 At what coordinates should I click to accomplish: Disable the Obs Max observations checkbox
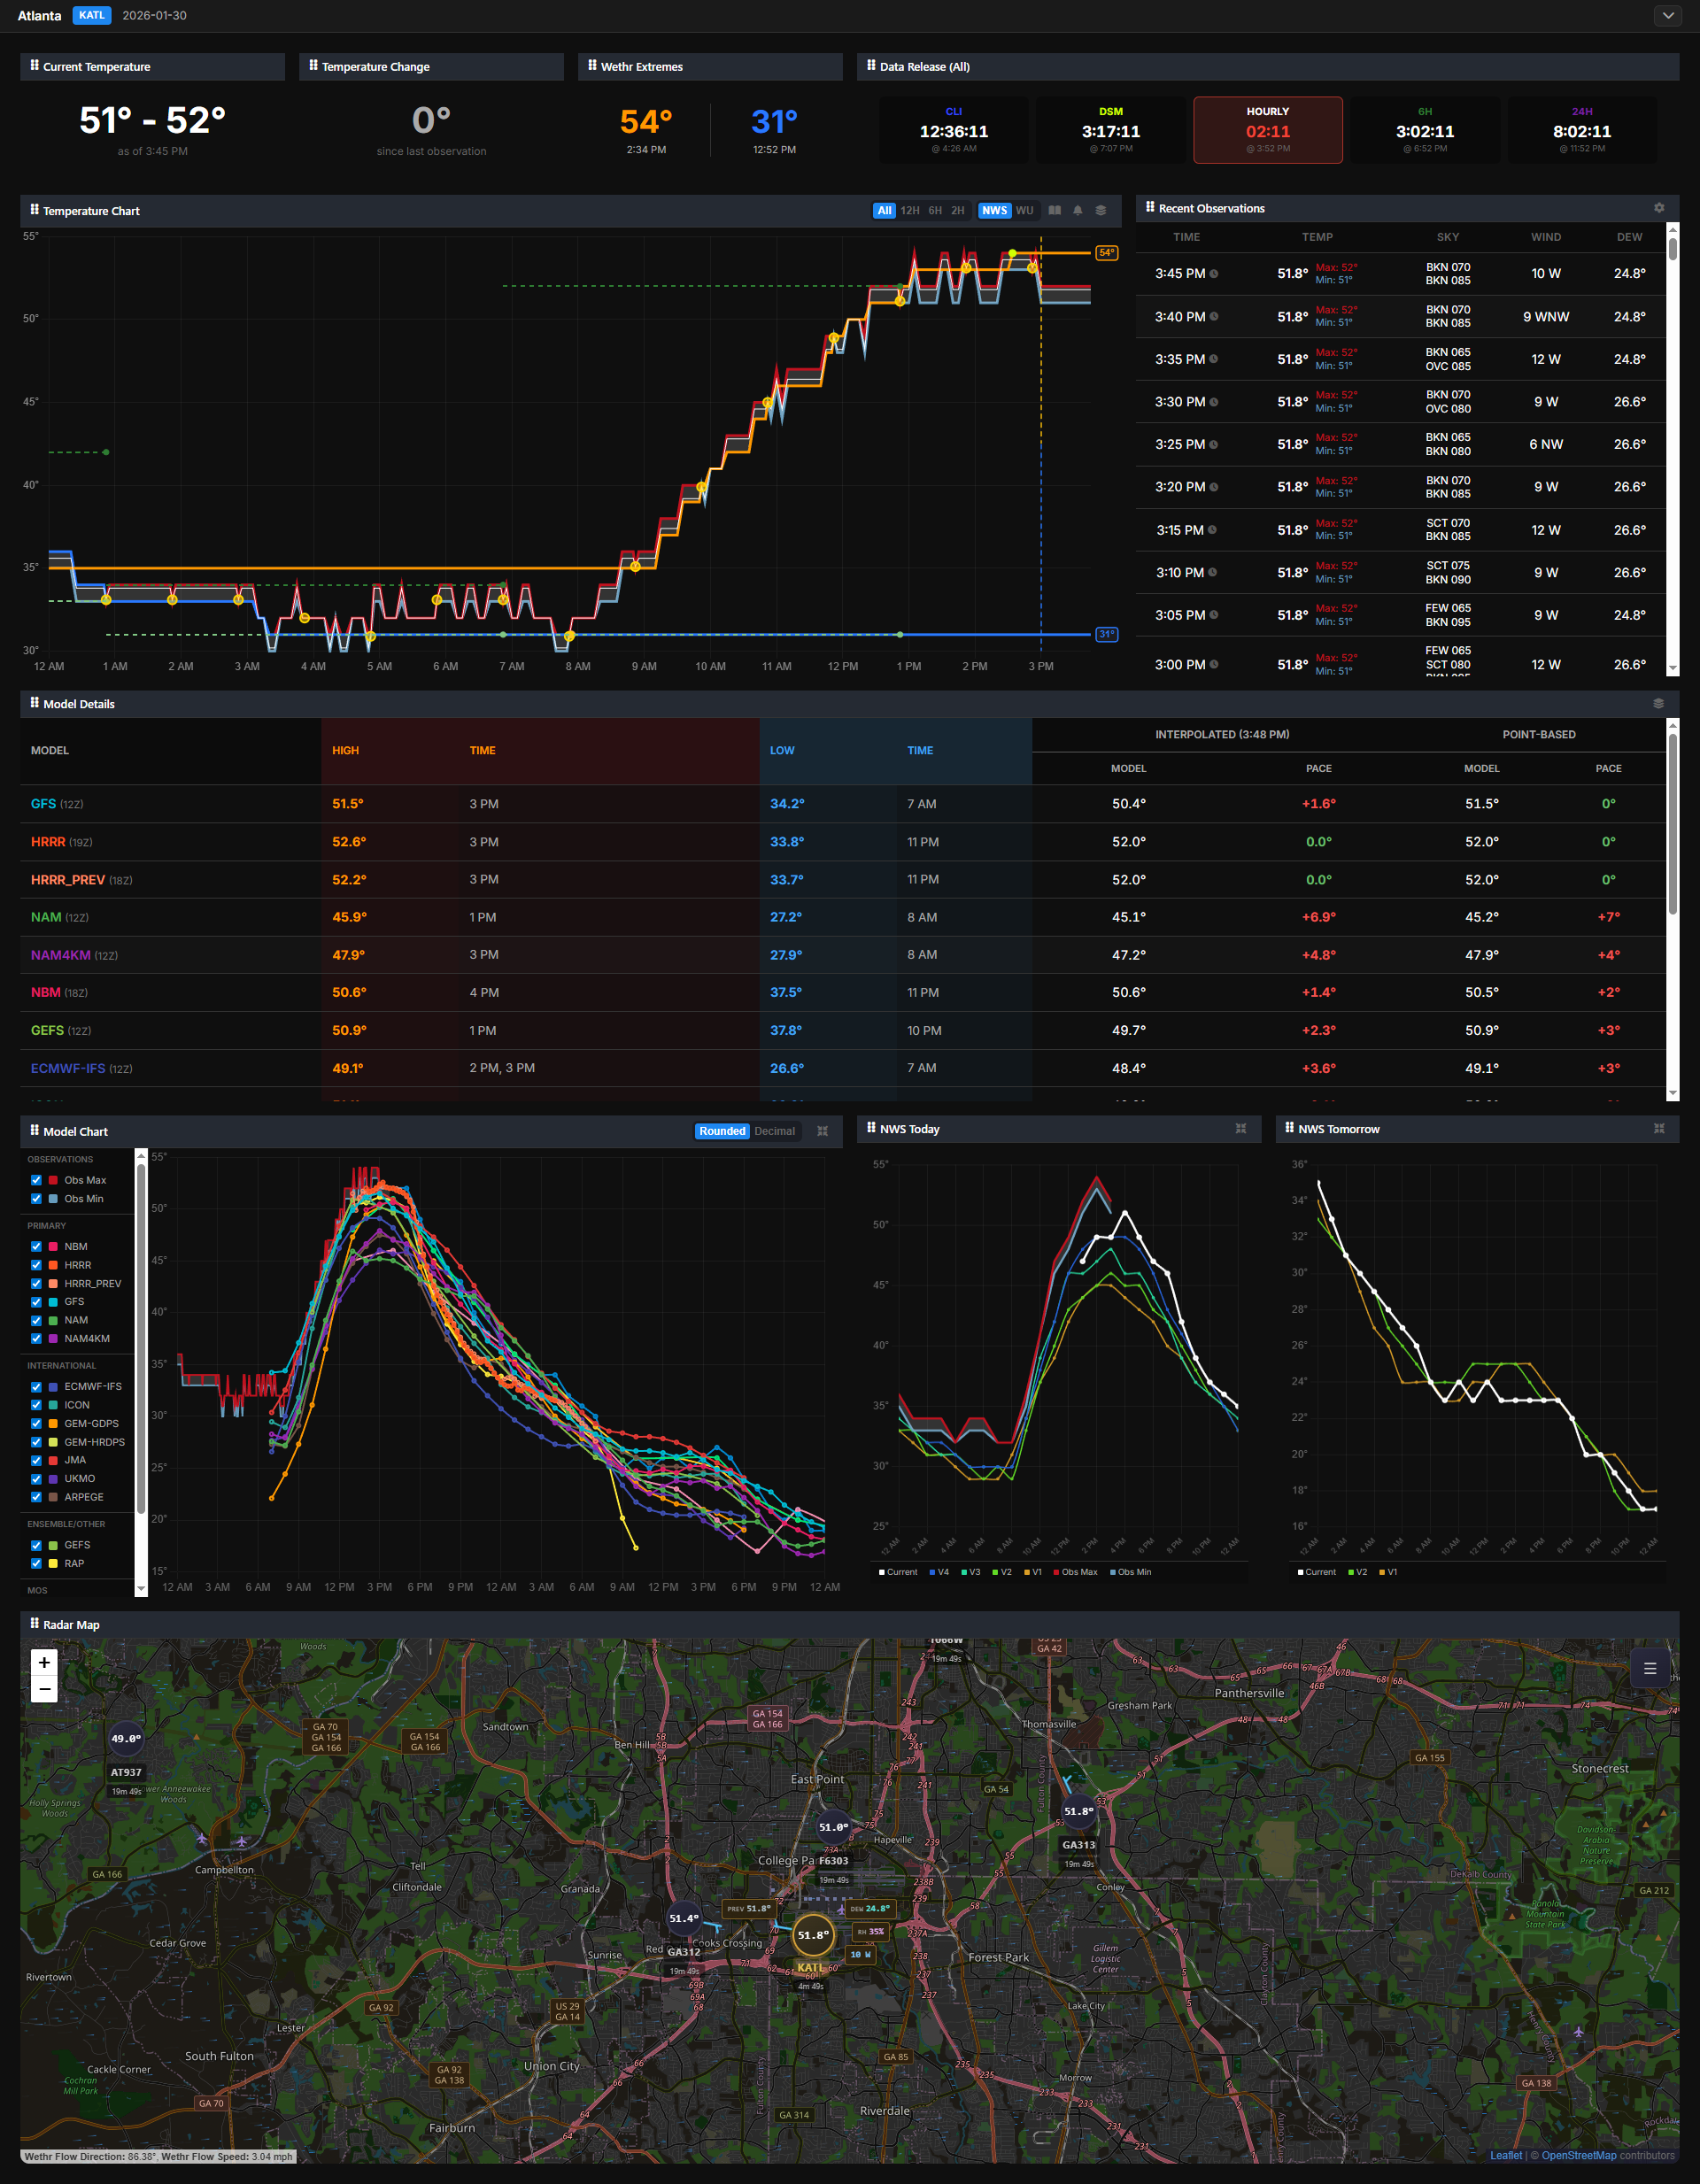tap(36, 1180)
